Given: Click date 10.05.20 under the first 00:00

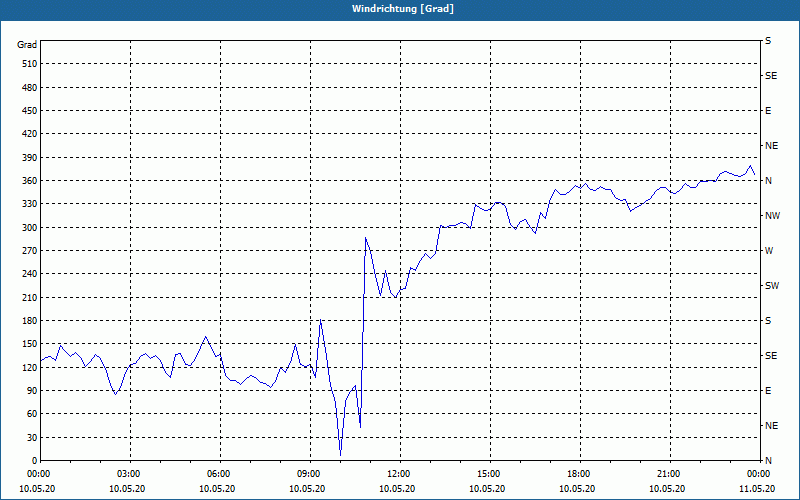Looking at the screenshot, I should (37, 489).
